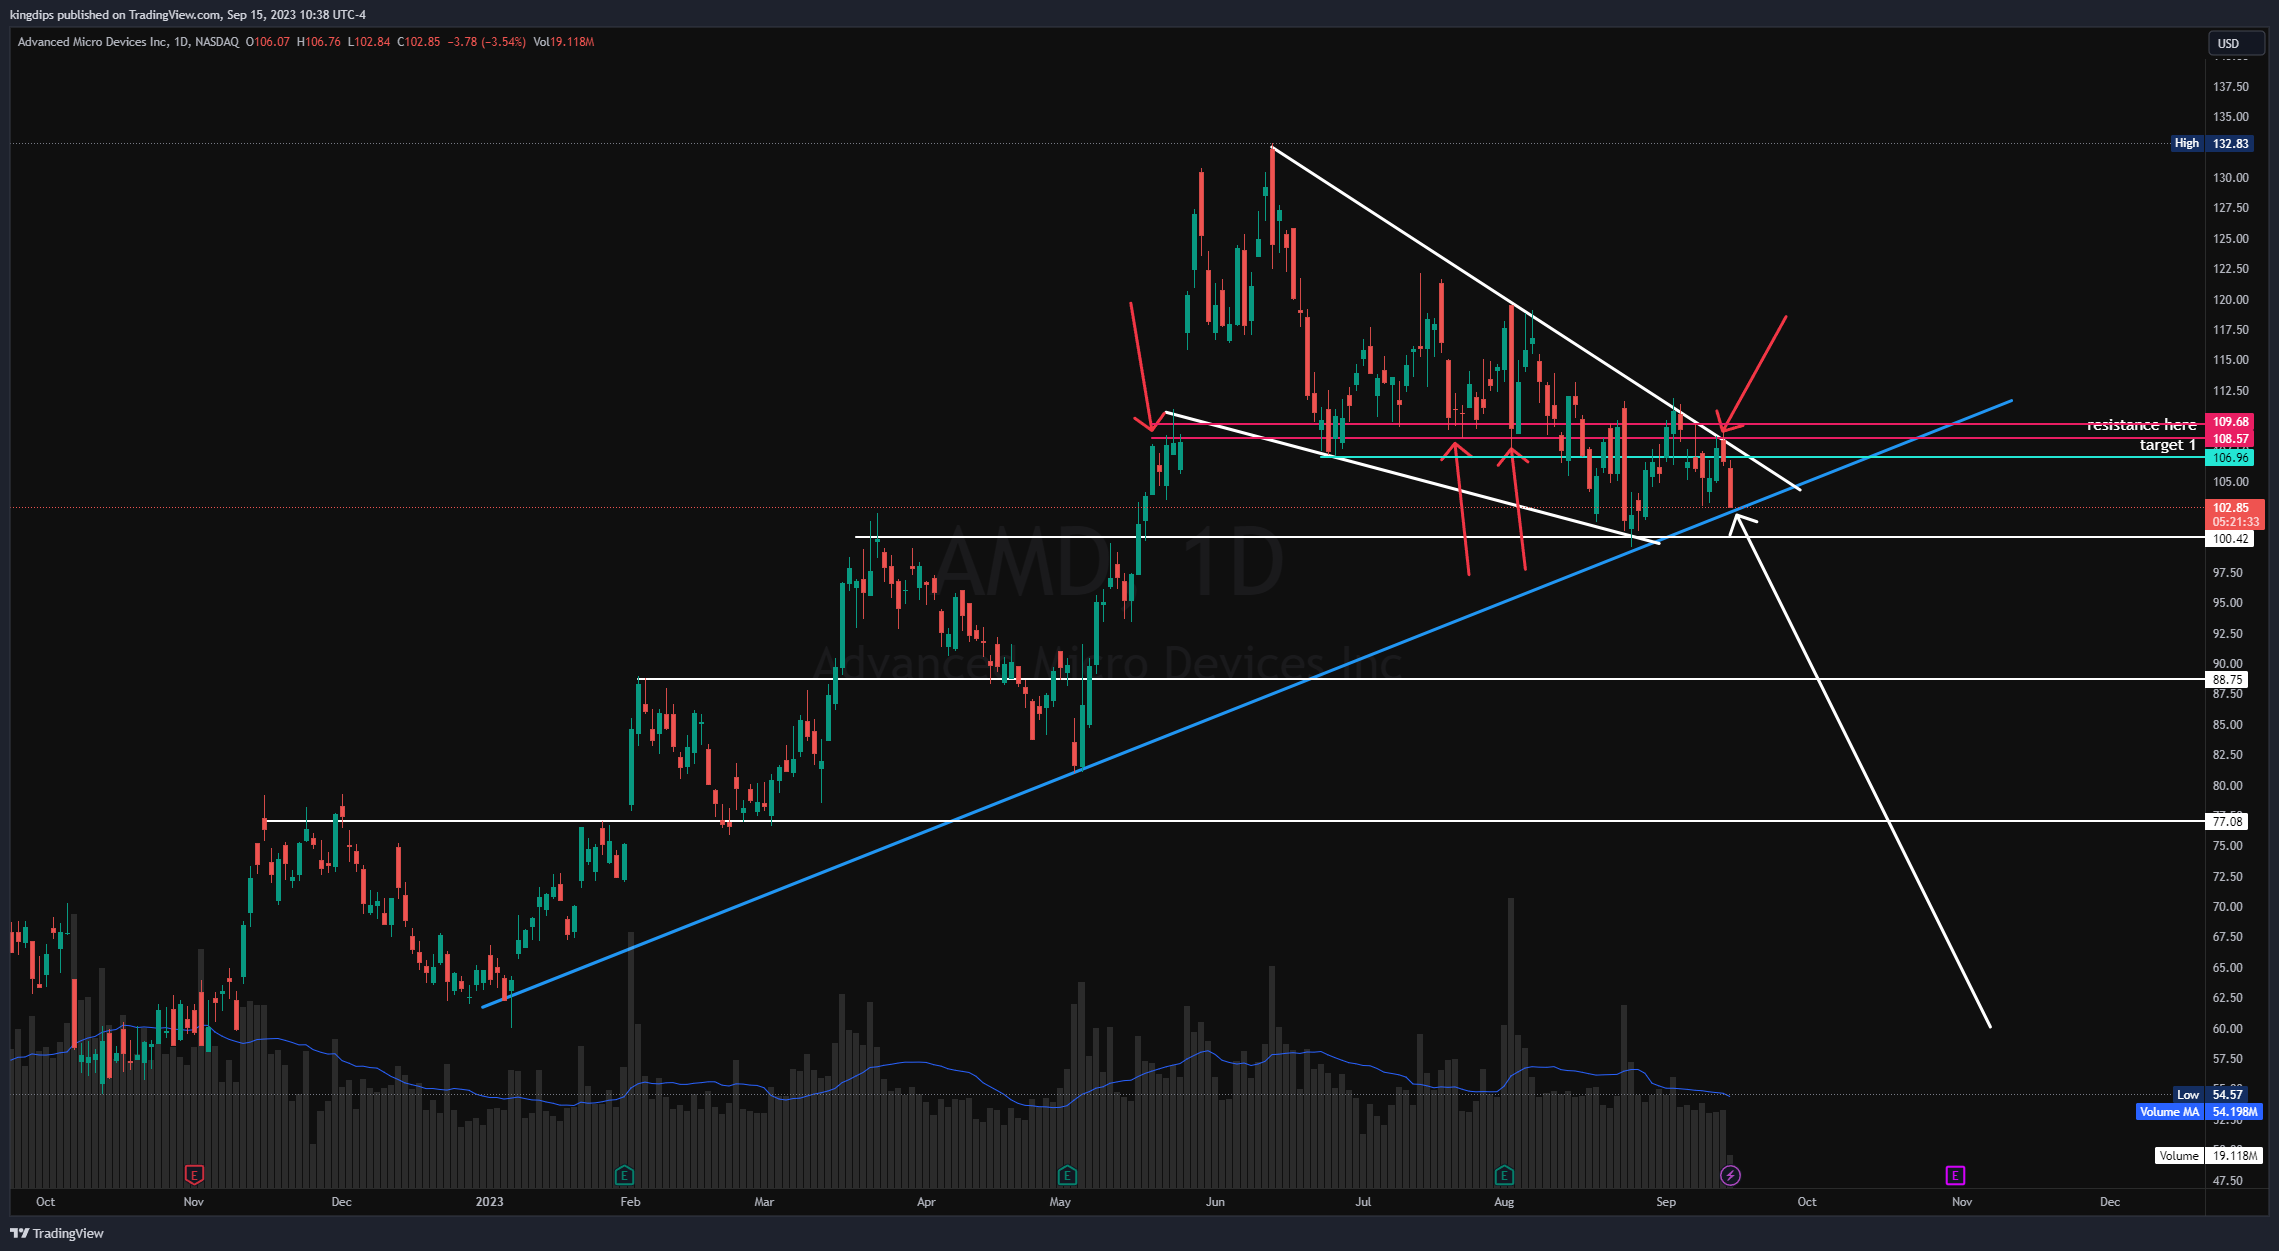Click the Vol19.118M header value
This screenshot has width=2279, height=1251.
click(x=564, y=42)
